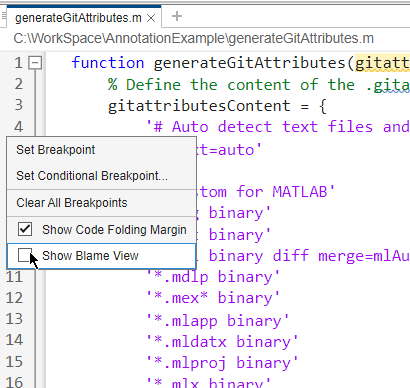Viewport: 410px width, 388px height.
Task: Click the '*.mldatx binary' string
Action: click(x=222, y=342)
